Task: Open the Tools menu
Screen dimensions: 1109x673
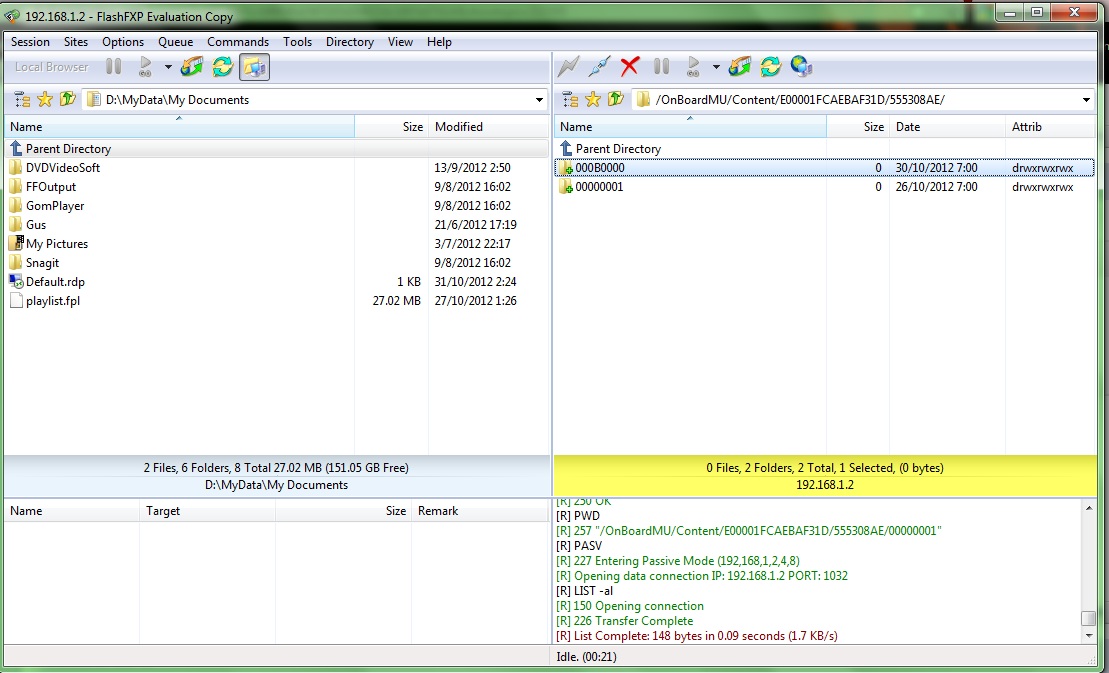Action: coord(297,42)
